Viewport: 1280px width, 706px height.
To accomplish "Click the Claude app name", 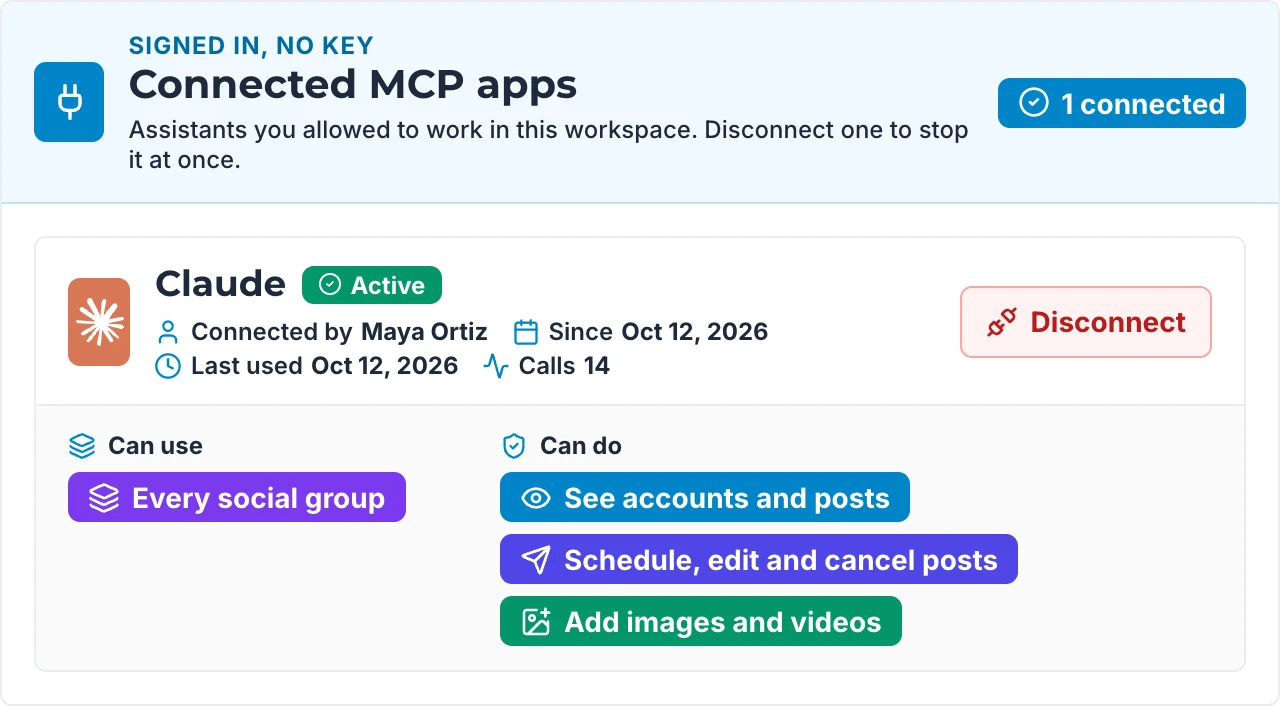I will (221, 284).
